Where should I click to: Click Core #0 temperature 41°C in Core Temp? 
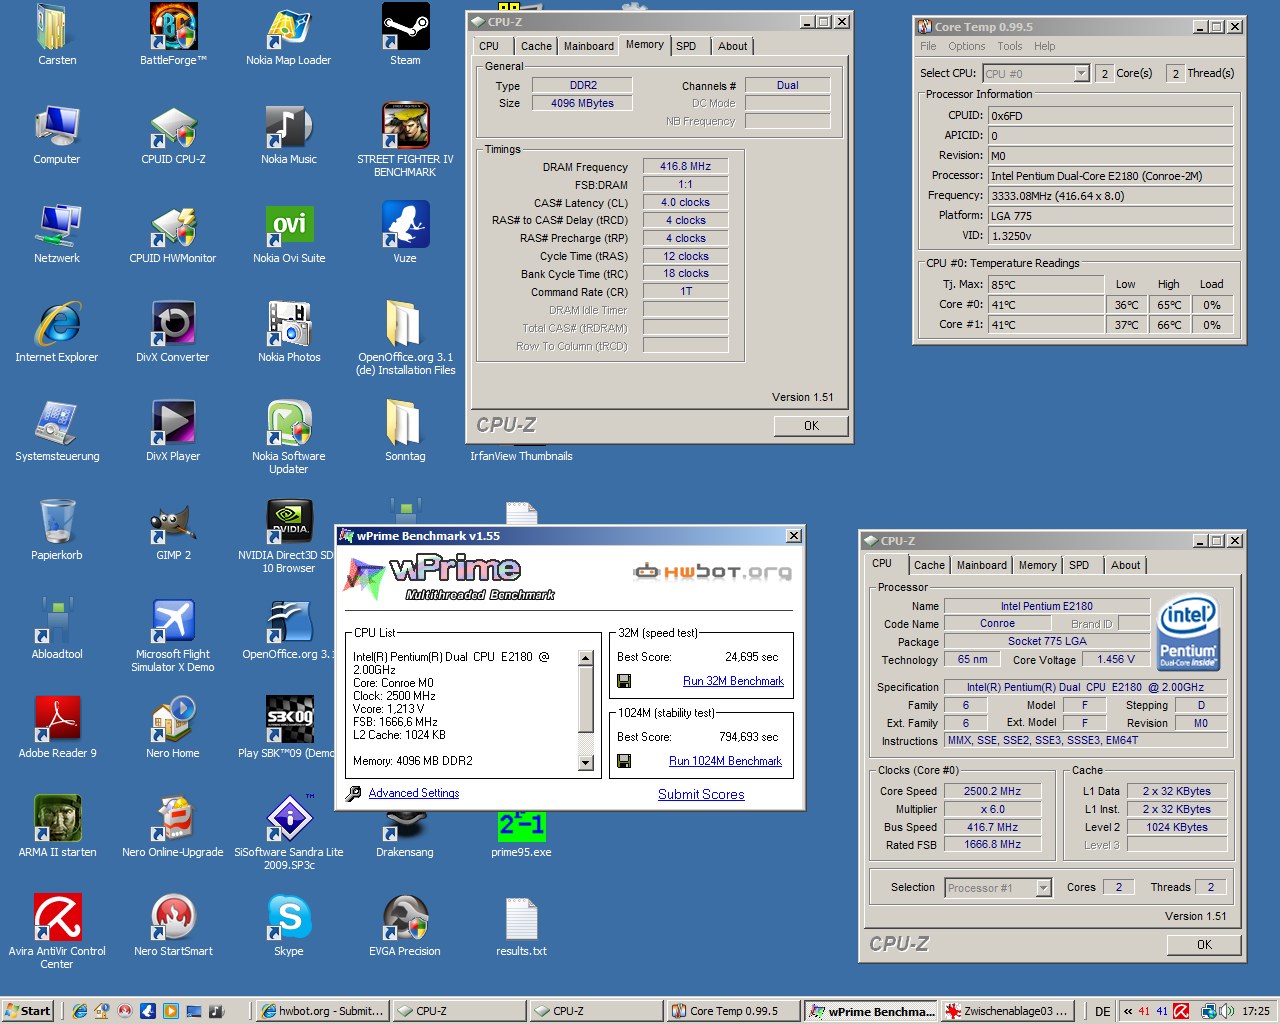(x=1046, y=305)
